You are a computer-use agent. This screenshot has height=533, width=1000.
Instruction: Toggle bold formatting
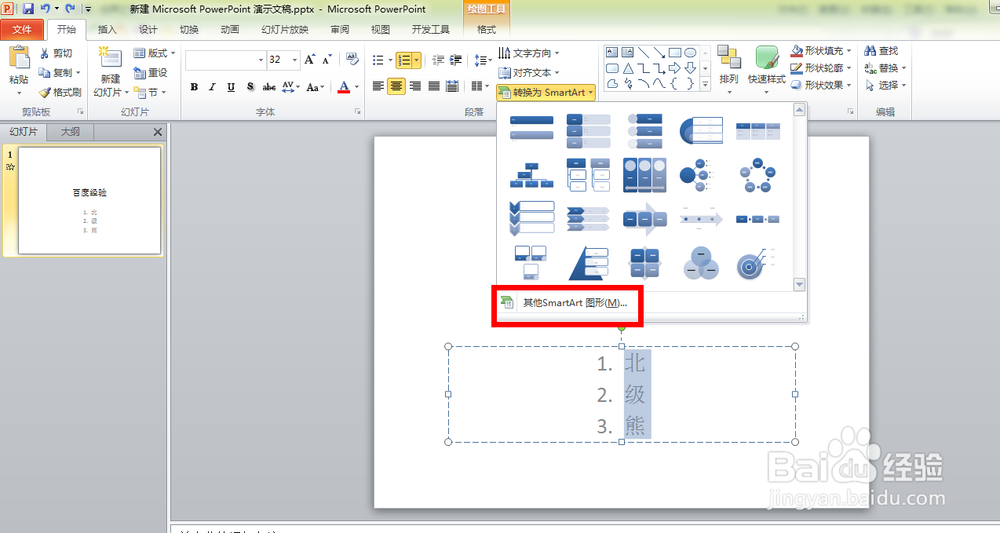194,87
